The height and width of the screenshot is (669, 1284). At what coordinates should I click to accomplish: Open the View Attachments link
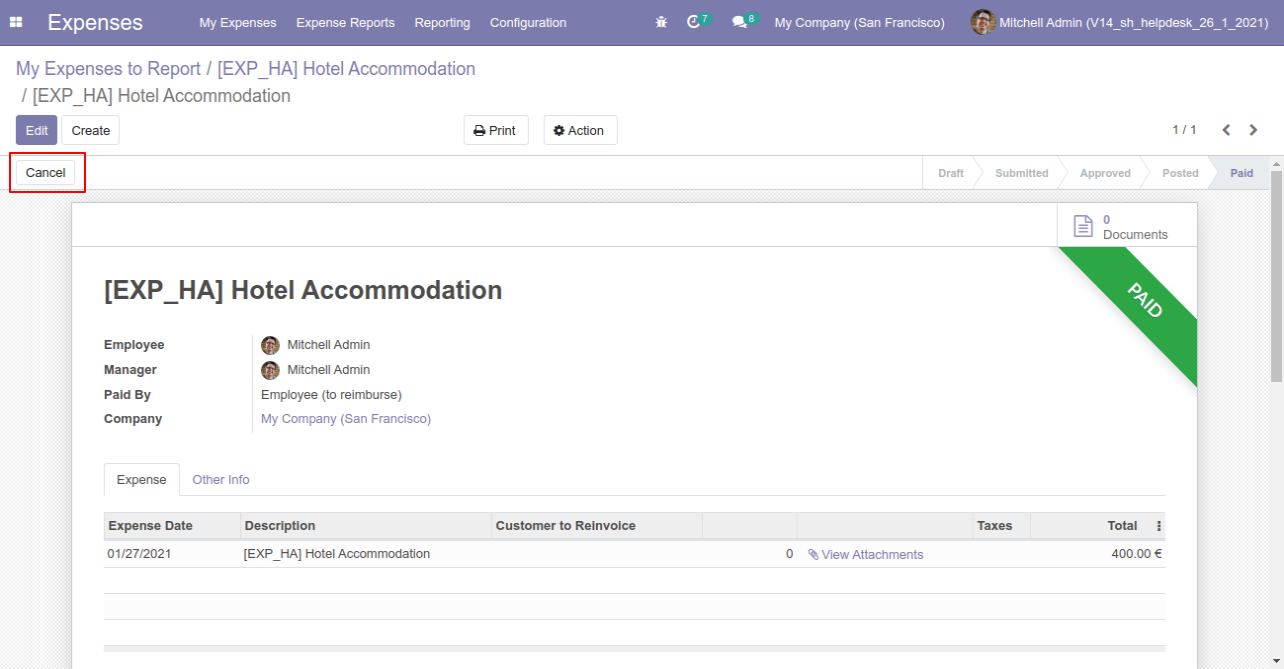pyautogui.click(x=866, y=554)
